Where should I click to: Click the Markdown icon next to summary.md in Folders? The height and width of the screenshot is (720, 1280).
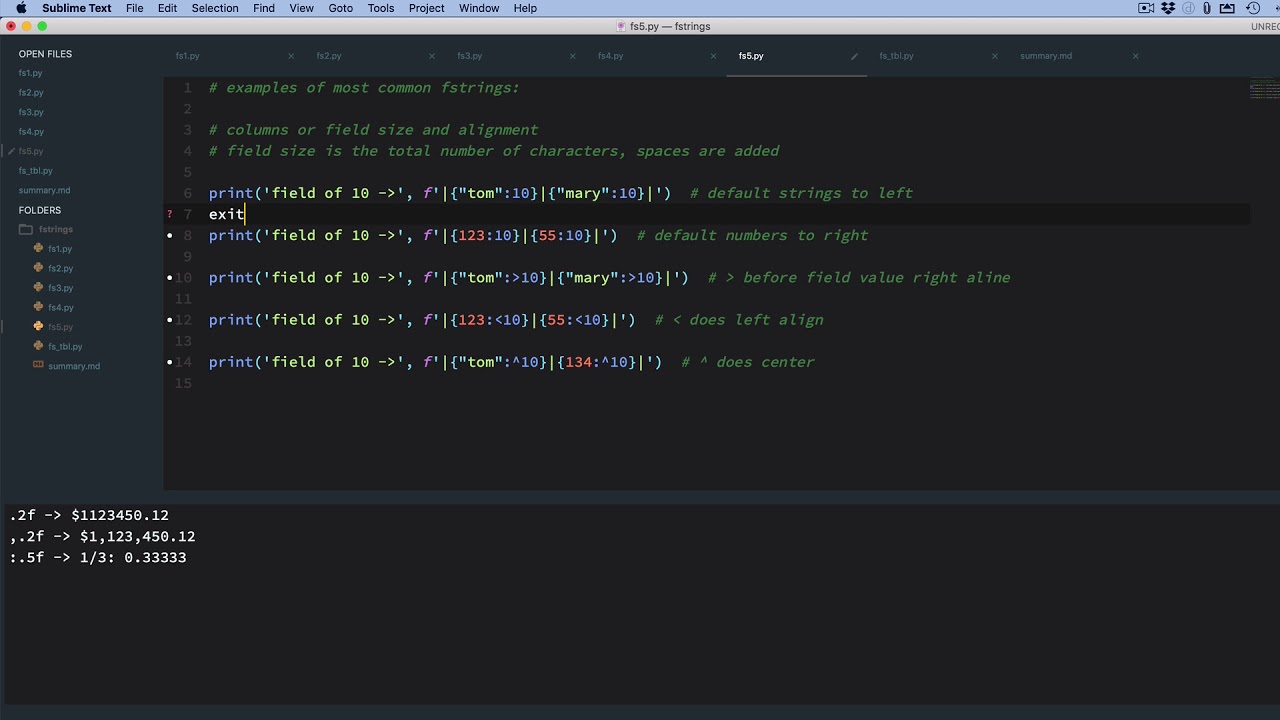tap(38, 366)
